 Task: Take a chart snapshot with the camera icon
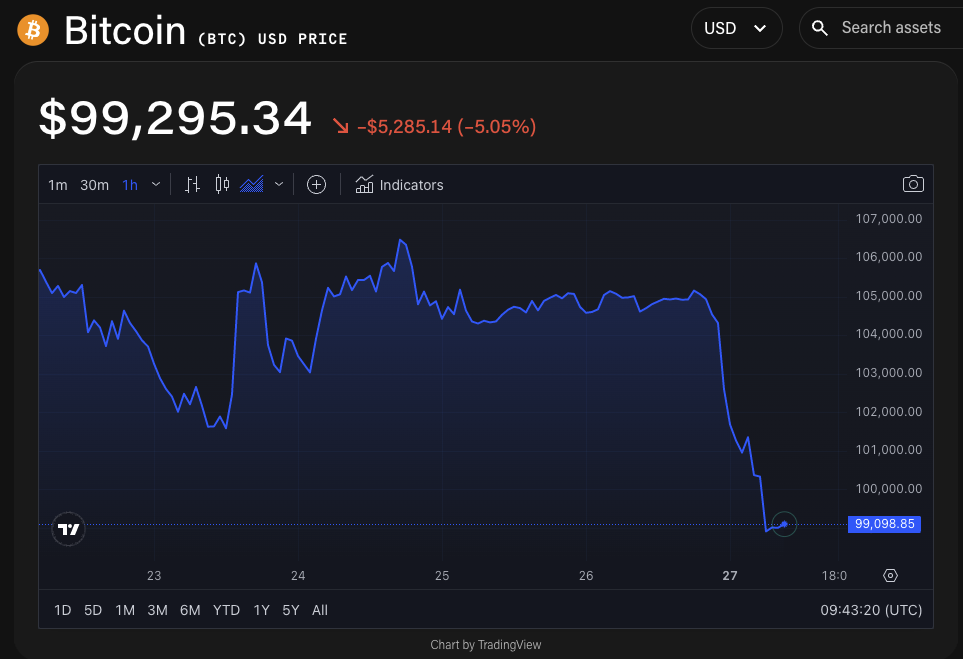click(x=913, y=184)
